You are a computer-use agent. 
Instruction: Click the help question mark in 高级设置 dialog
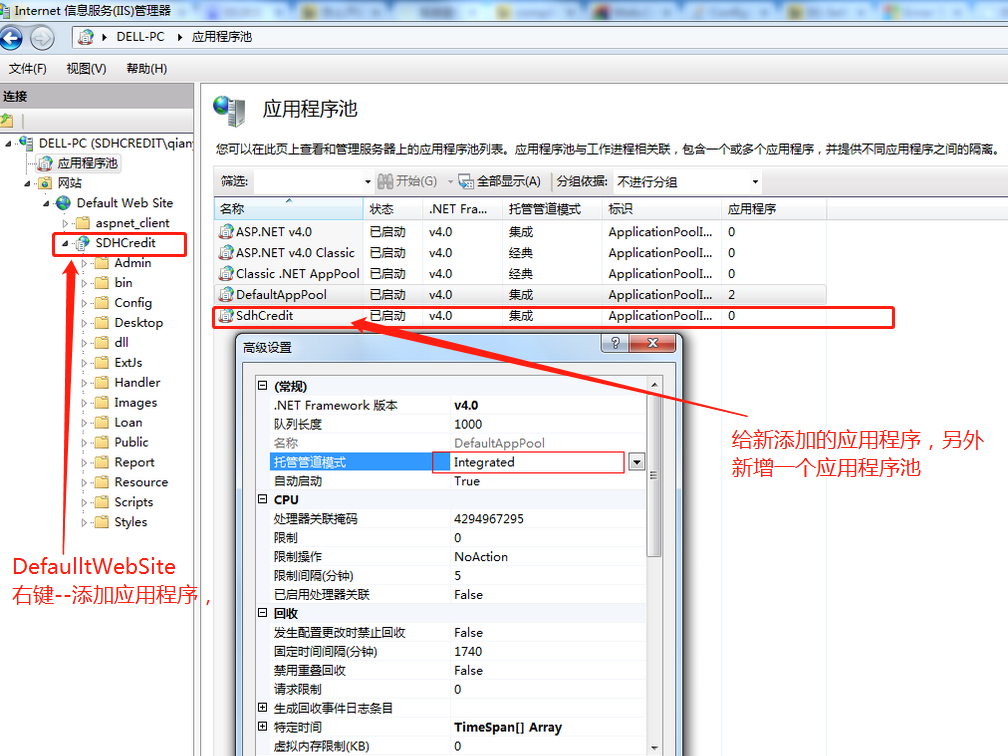tap(615, 343)
